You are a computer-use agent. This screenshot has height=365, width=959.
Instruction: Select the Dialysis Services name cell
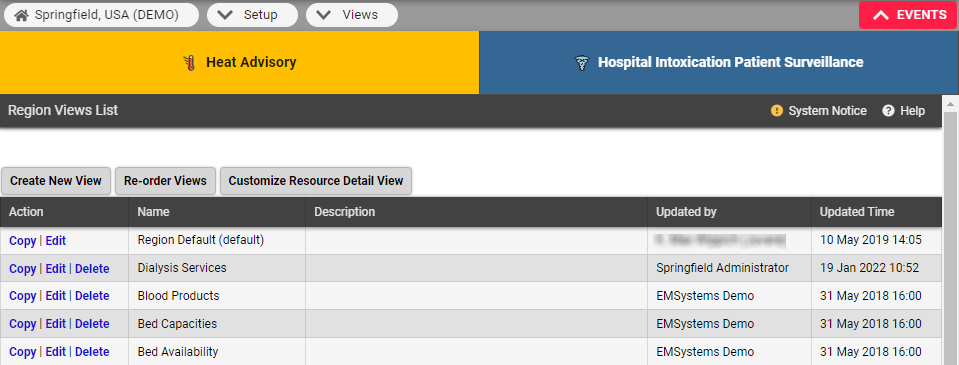click(217, 268)
